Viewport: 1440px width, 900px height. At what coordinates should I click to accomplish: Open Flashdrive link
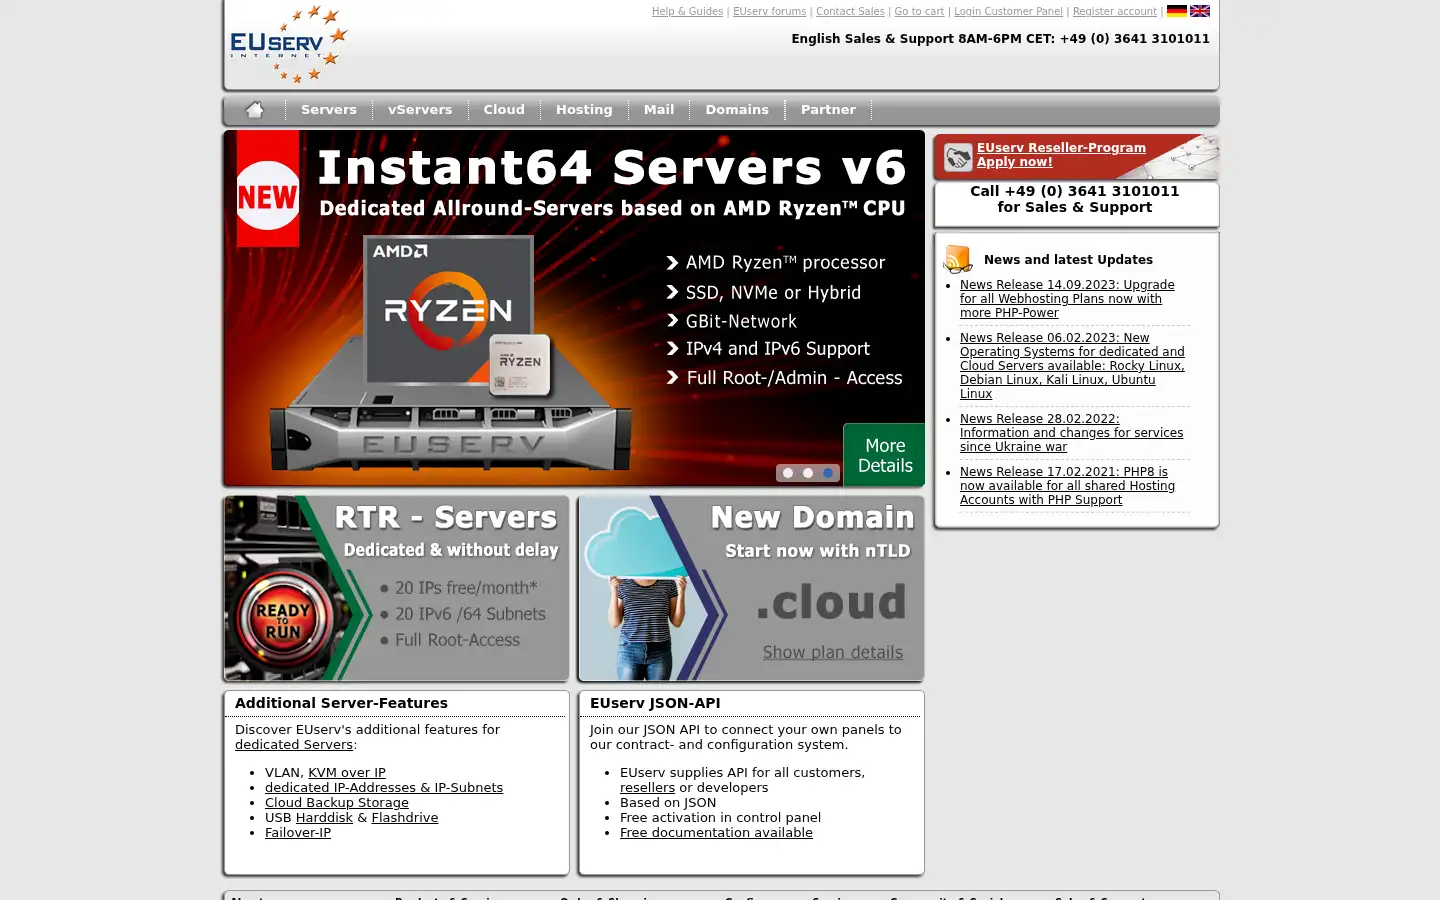coord(405,818)
